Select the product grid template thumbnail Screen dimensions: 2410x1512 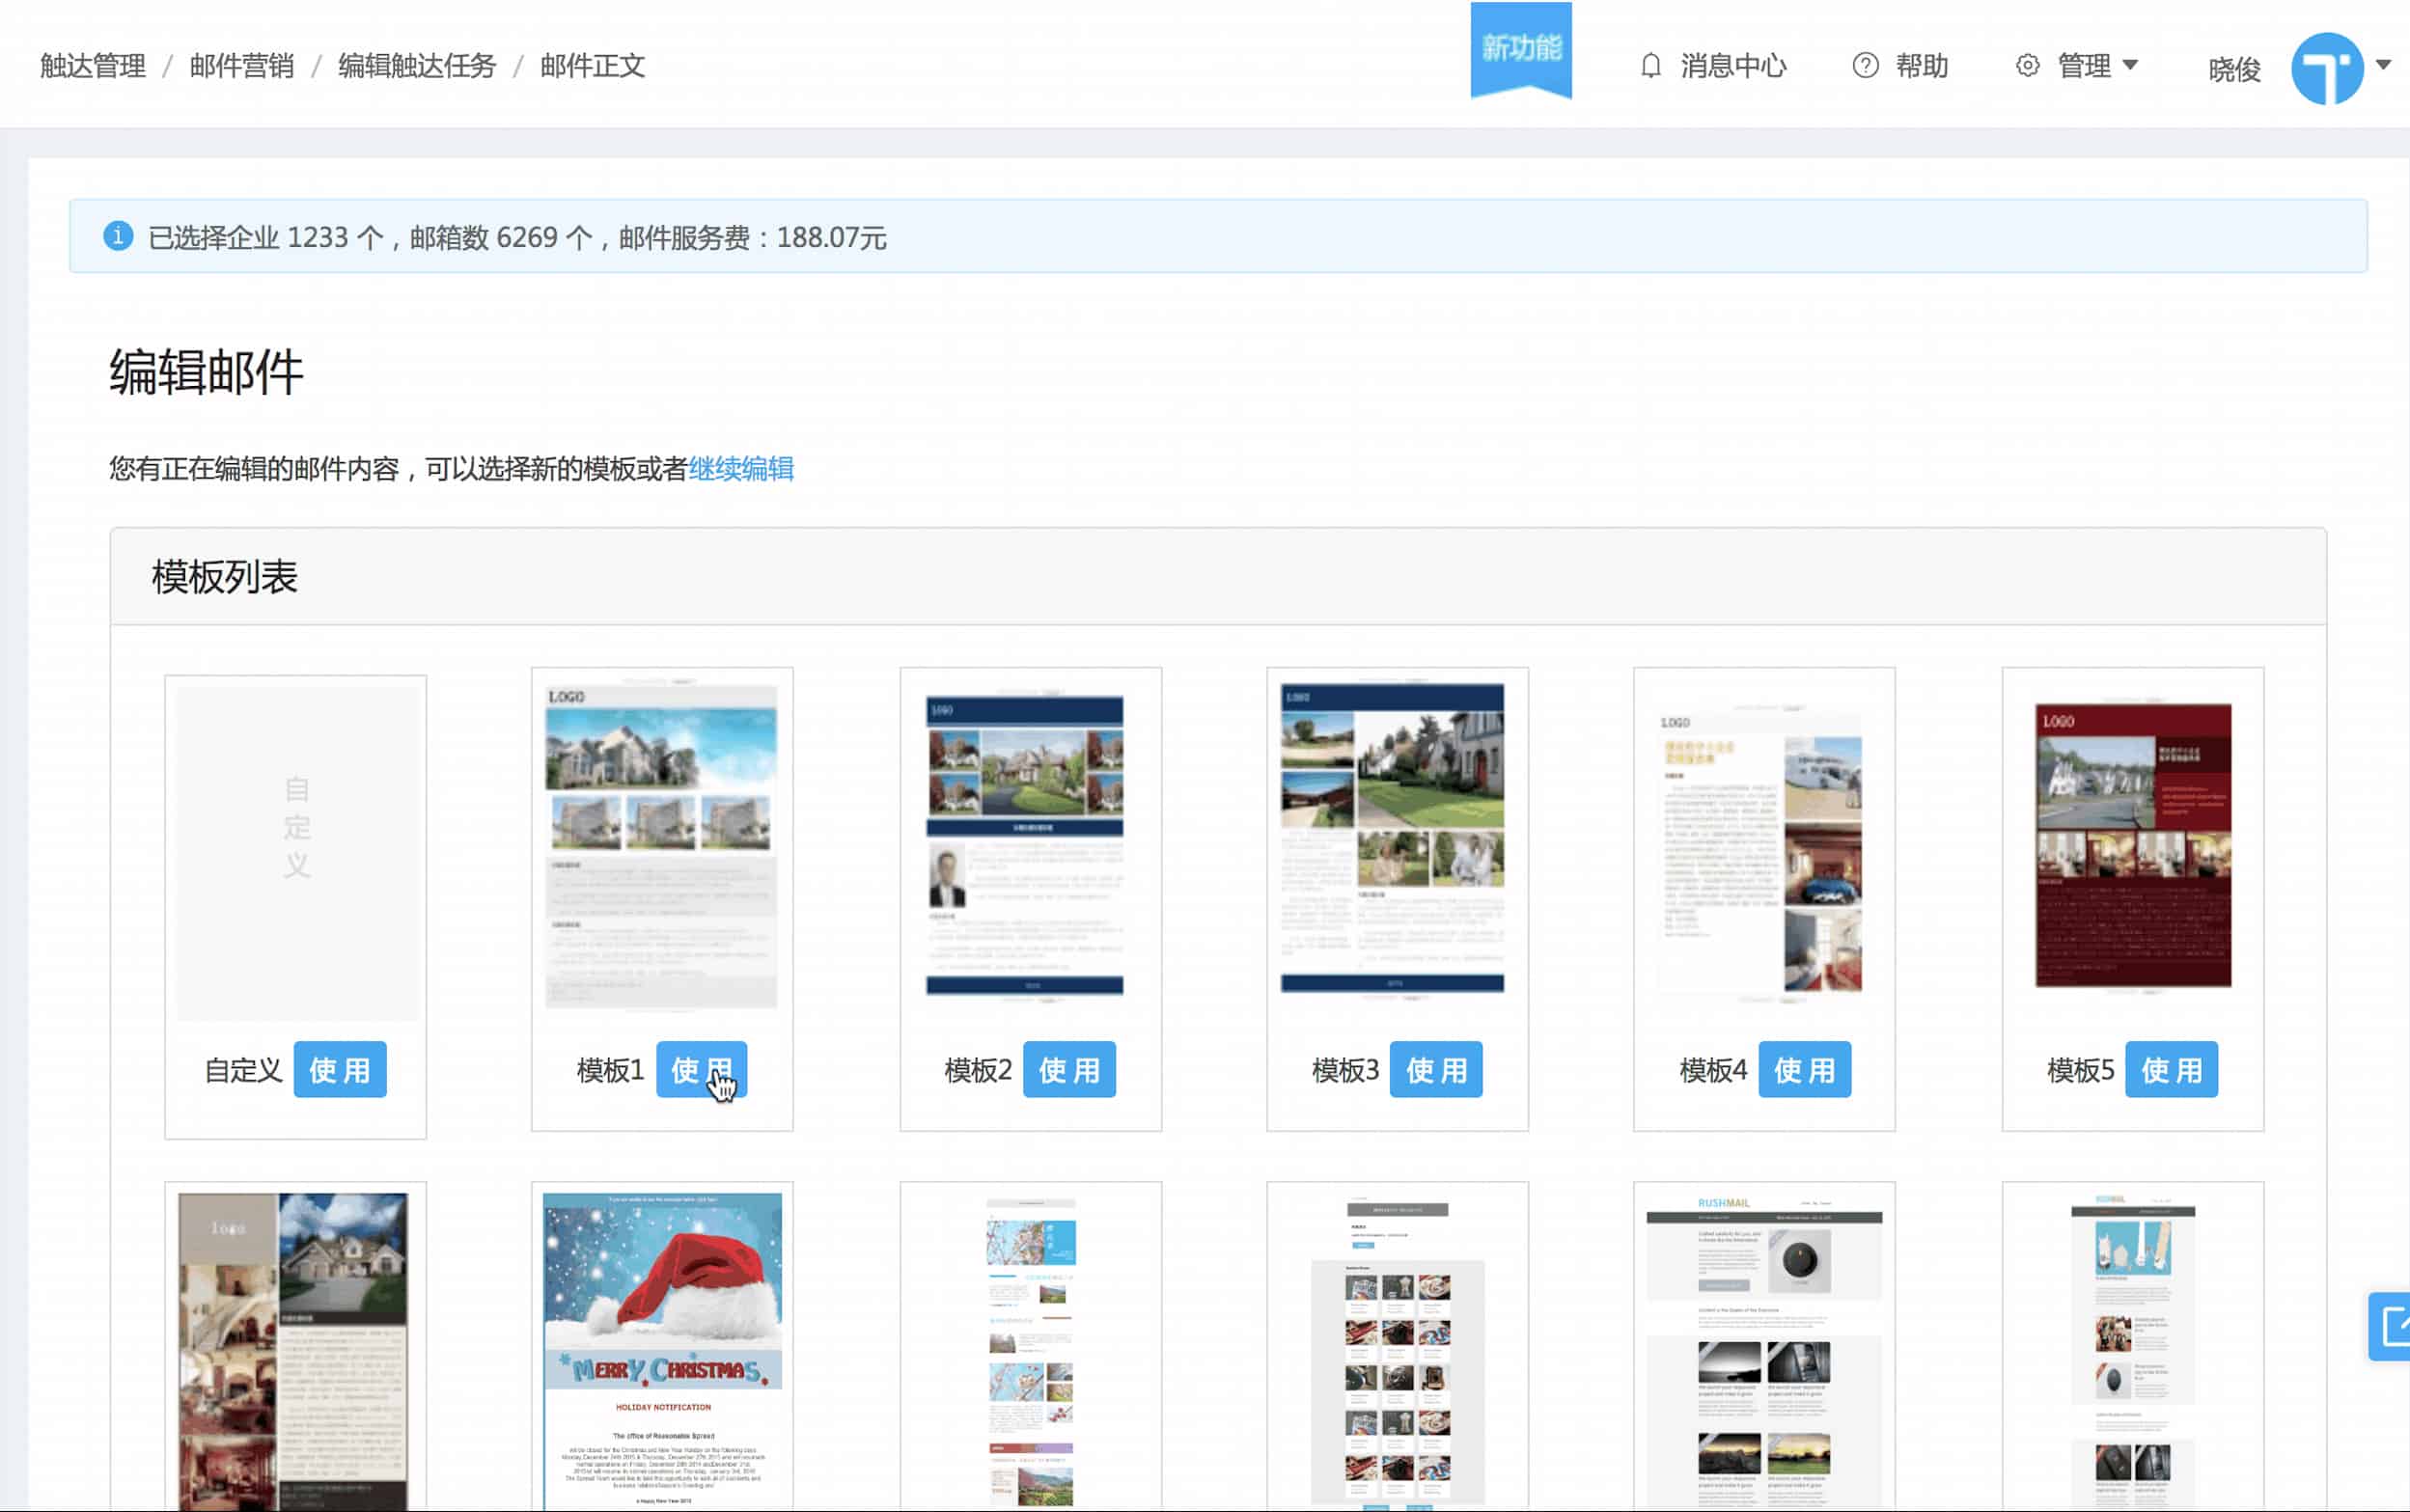(1397, 1352)
